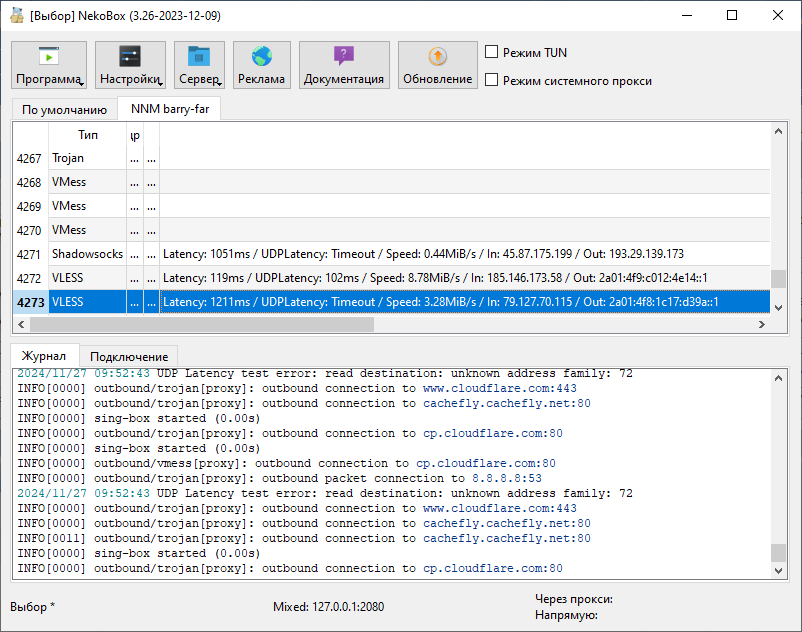
Task: Open the Журнал log tab
Action: coord(44,356)
